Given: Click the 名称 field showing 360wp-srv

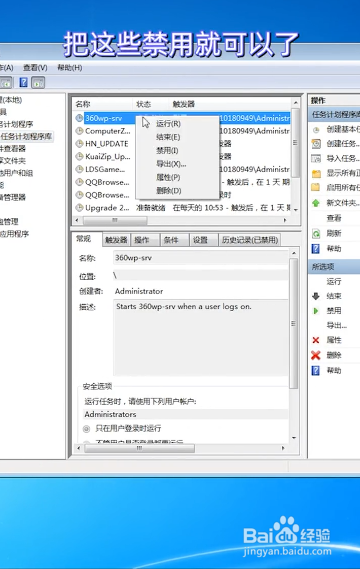Looking at the screenshot, I should pos(201,258).
